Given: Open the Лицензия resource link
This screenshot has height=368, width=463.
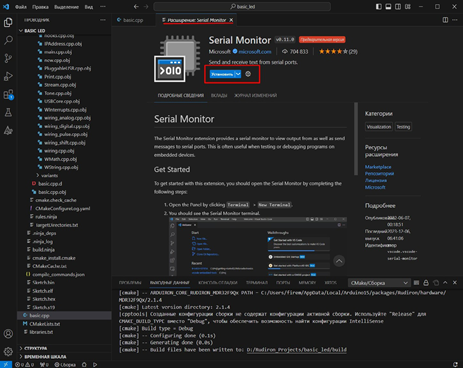Looking at the screenshot, I should point(376,180).
